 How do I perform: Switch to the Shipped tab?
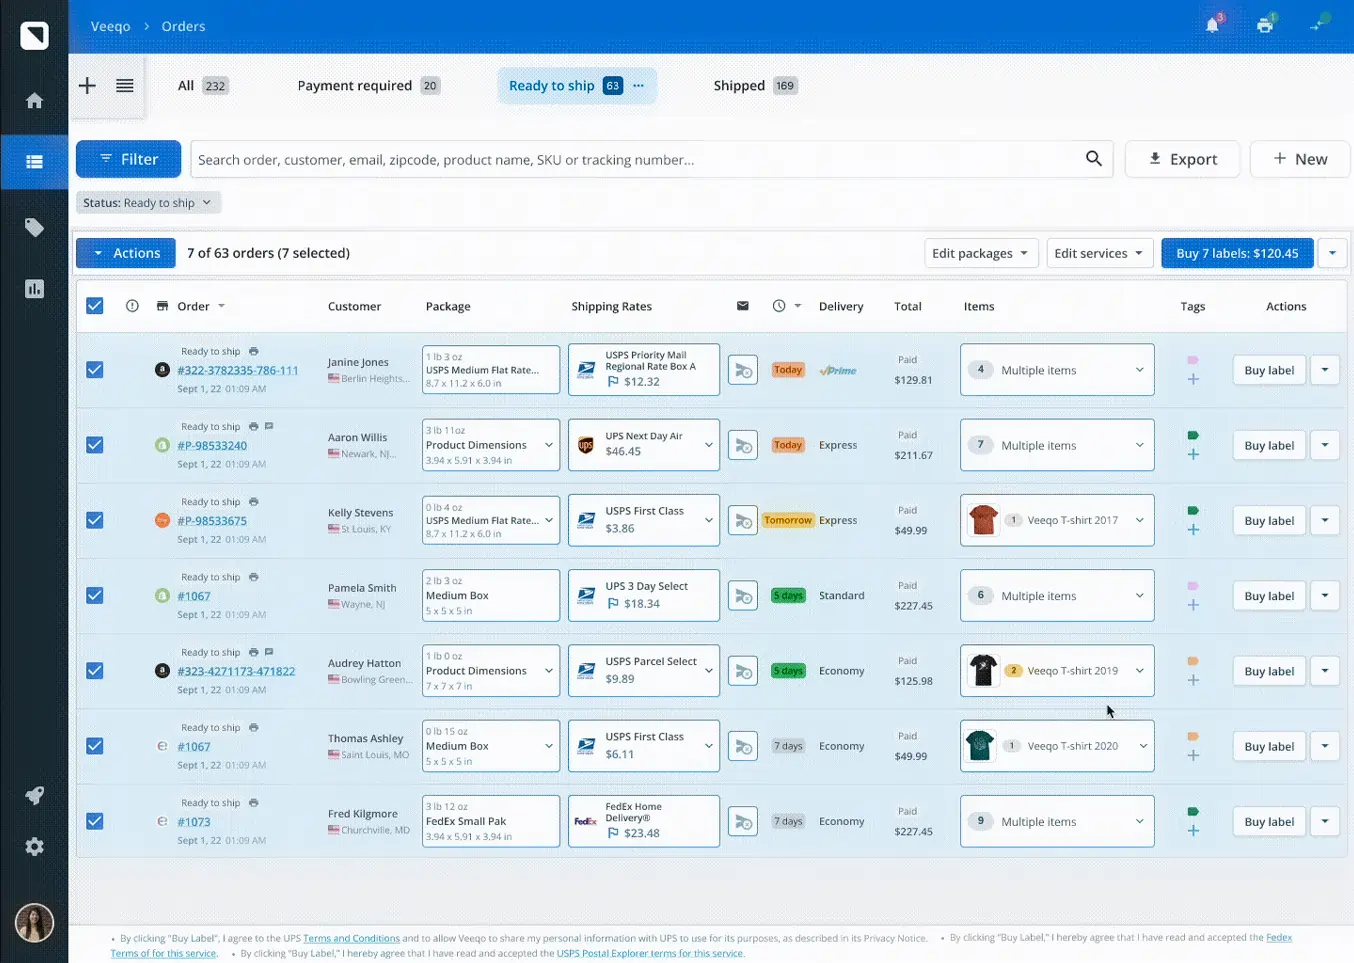(755, 86)
